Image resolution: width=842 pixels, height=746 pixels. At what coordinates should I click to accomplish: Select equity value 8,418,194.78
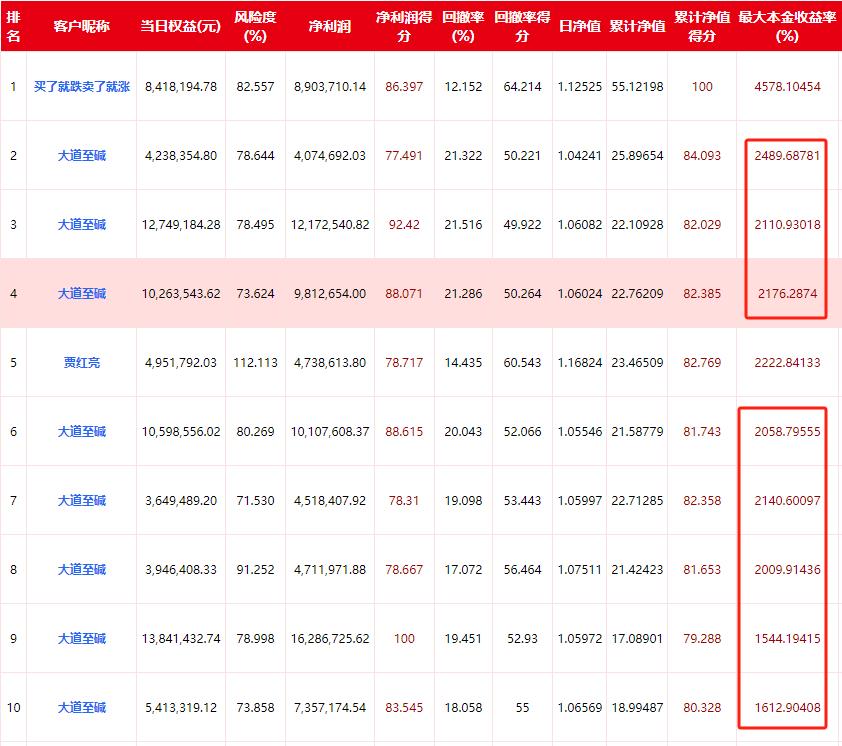click(x=180, y=86)
